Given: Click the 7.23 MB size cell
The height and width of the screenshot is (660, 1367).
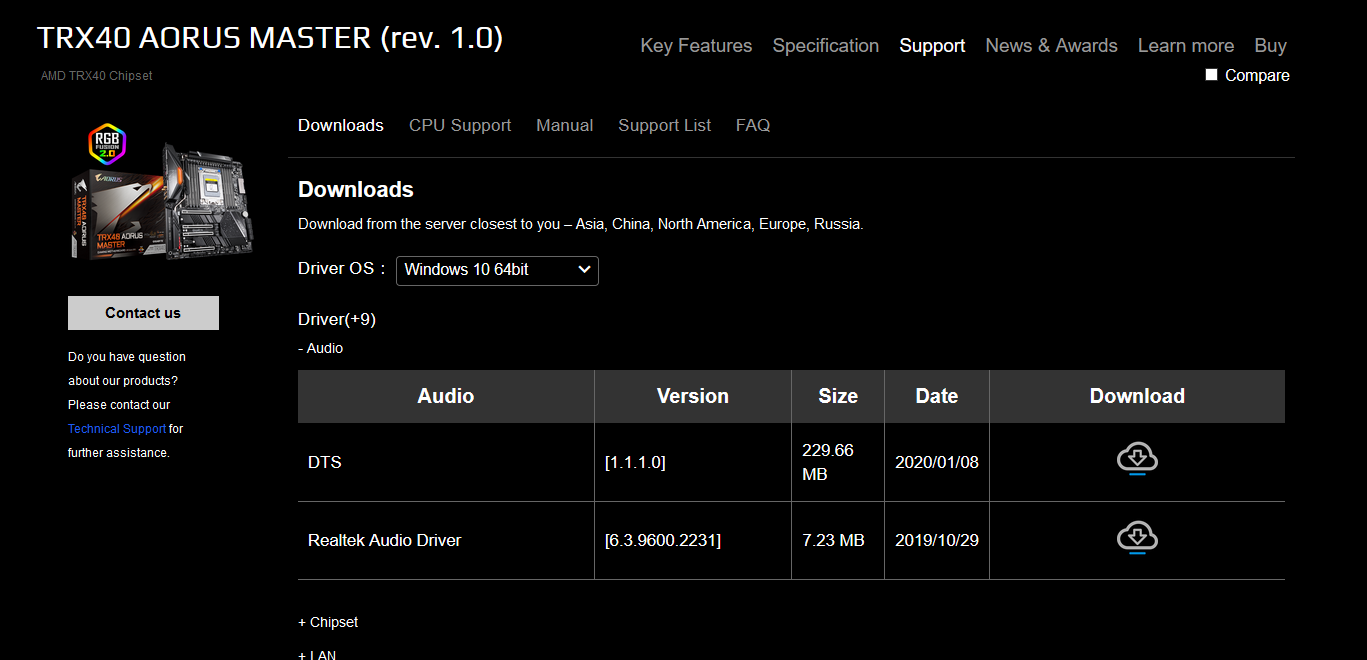Looking at the screenshot, I should 838,540.
